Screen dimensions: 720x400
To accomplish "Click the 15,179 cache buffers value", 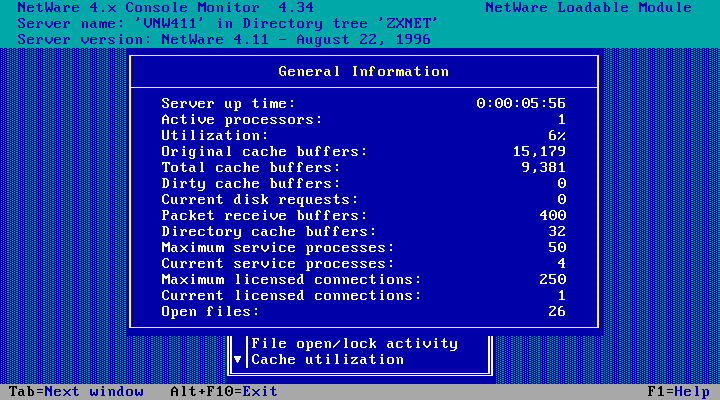I will [x=539, y=152].
